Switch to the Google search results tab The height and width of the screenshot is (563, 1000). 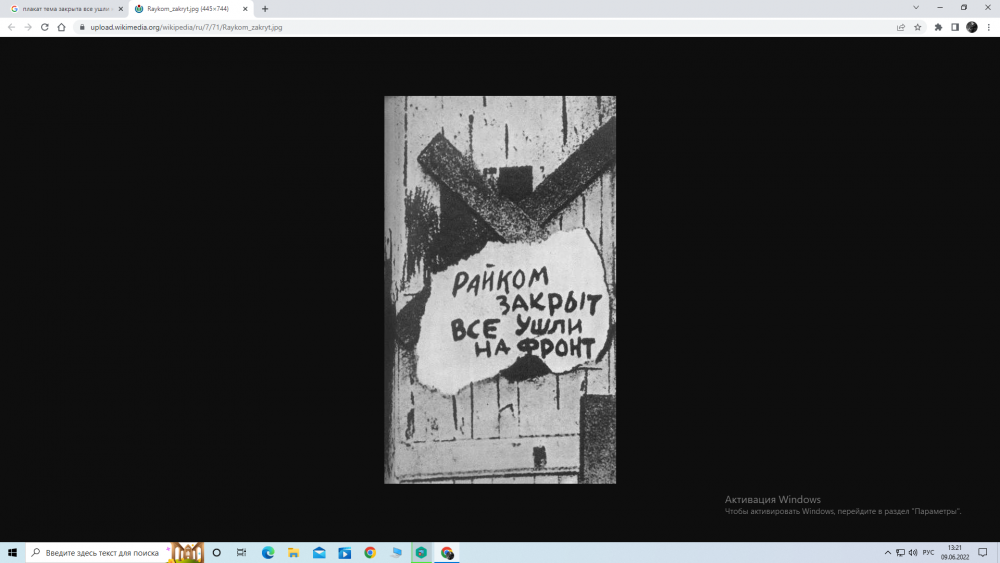point(64,9)
